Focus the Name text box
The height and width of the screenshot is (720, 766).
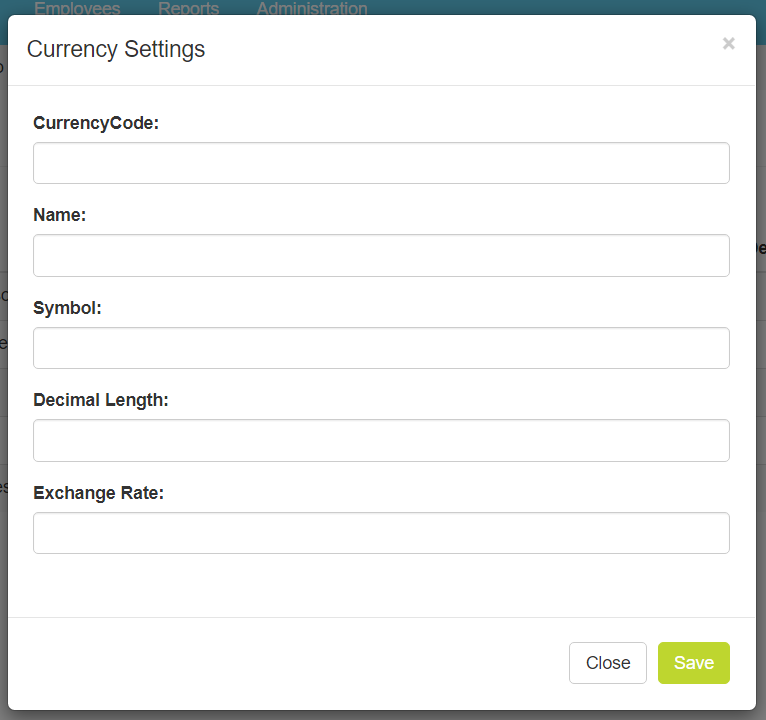click(x=381, y=255)
